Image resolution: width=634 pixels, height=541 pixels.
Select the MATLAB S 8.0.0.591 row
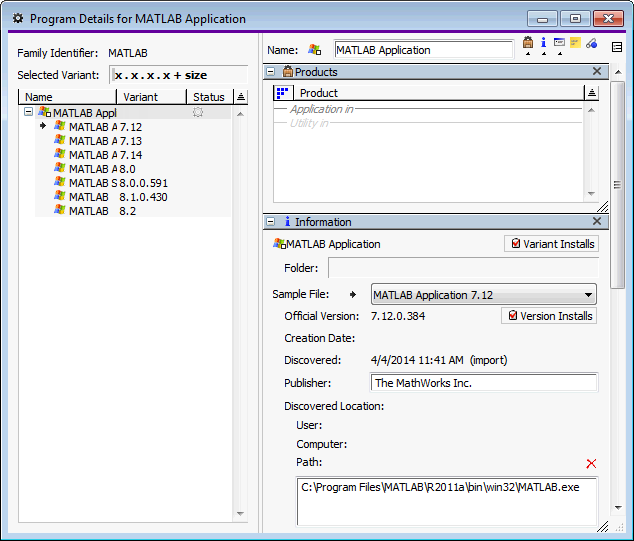click(x=133, y=183)
